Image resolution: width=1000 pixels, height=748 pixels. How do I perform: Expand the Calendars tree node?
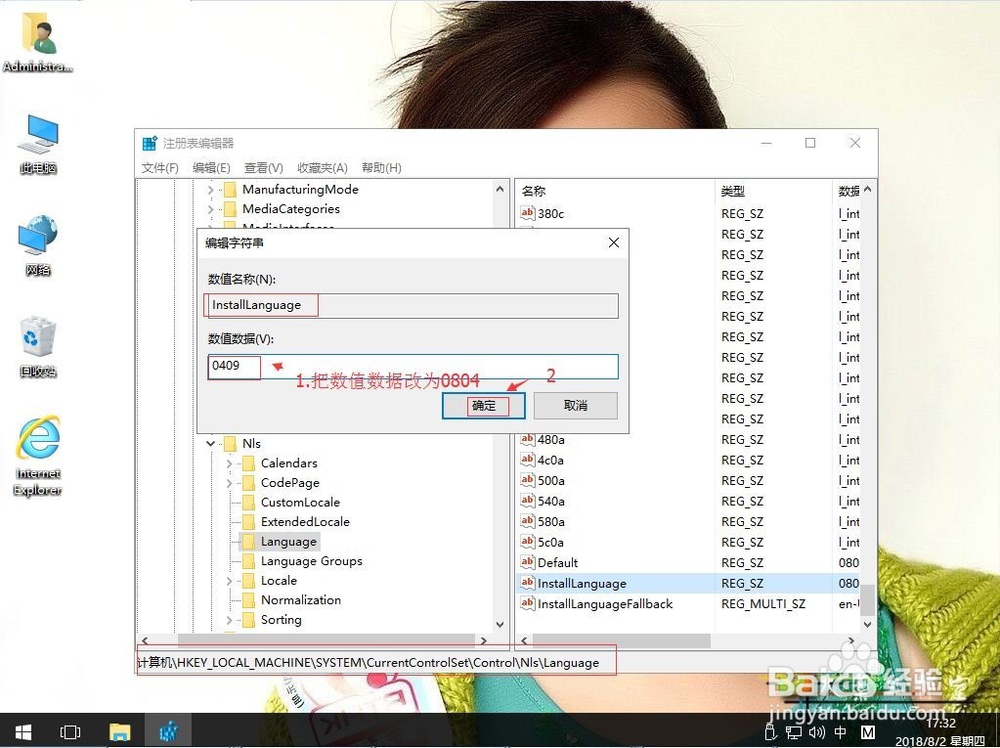point(229,463)
